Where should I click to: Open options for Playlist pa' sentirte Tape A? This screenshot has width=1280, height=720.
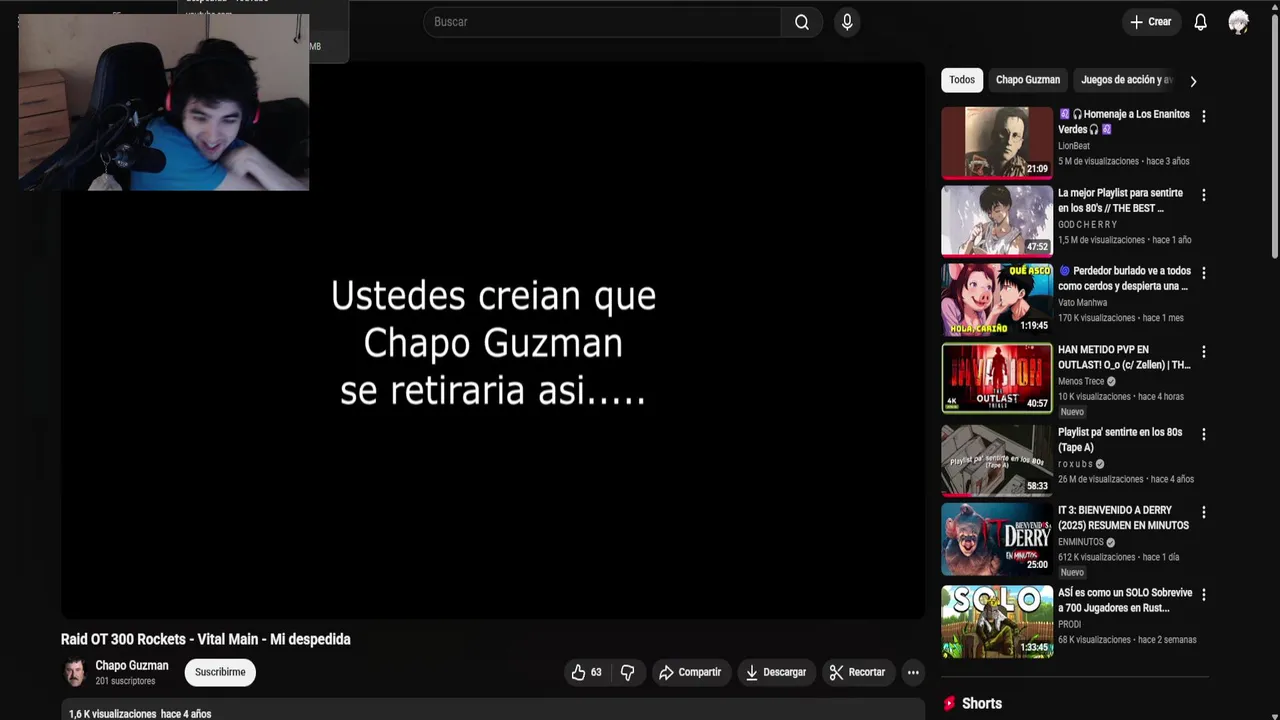click(x=1203, y=434)
